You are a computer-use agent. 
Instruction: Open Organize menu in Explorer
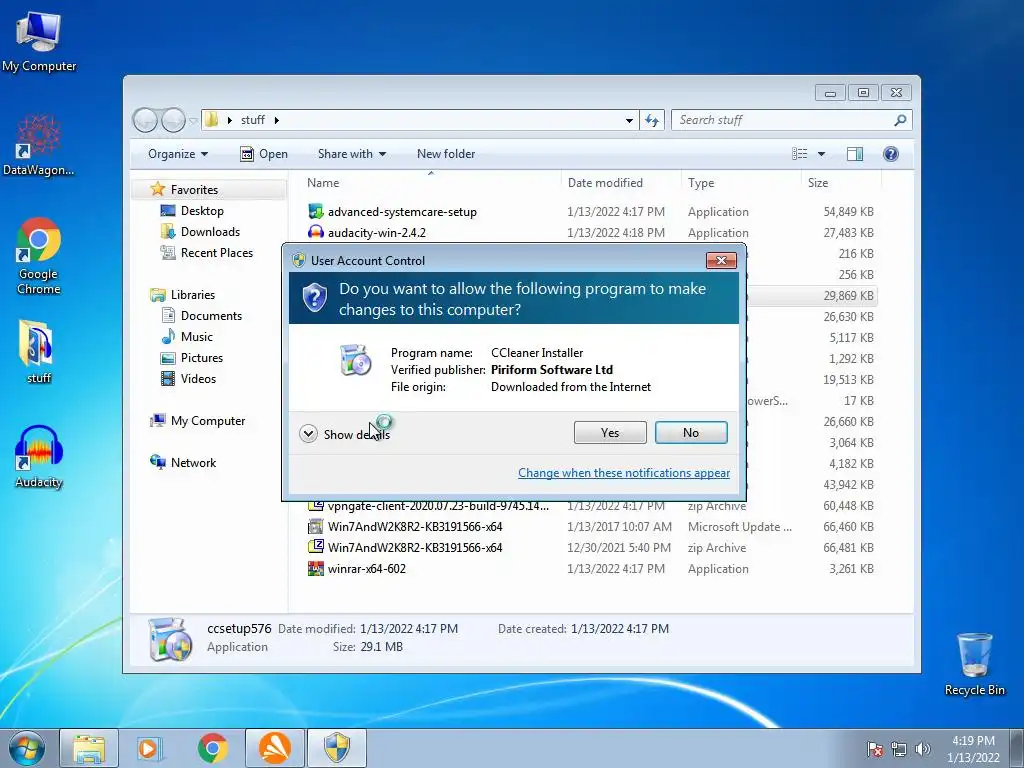(x=178, y=154)
